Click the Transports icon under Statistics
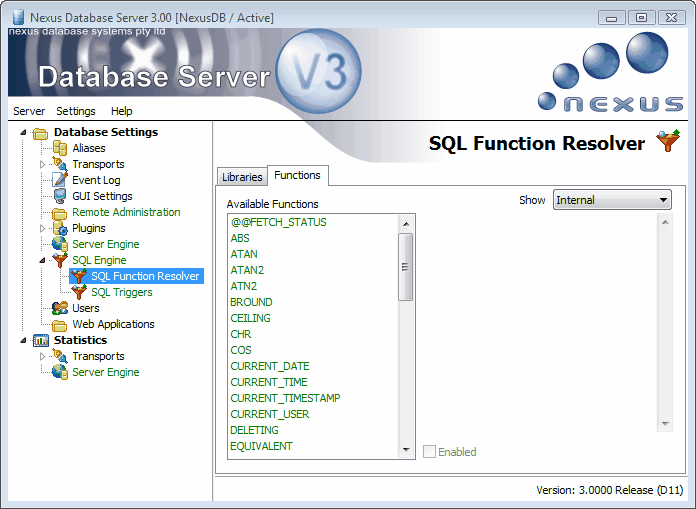 59,356
